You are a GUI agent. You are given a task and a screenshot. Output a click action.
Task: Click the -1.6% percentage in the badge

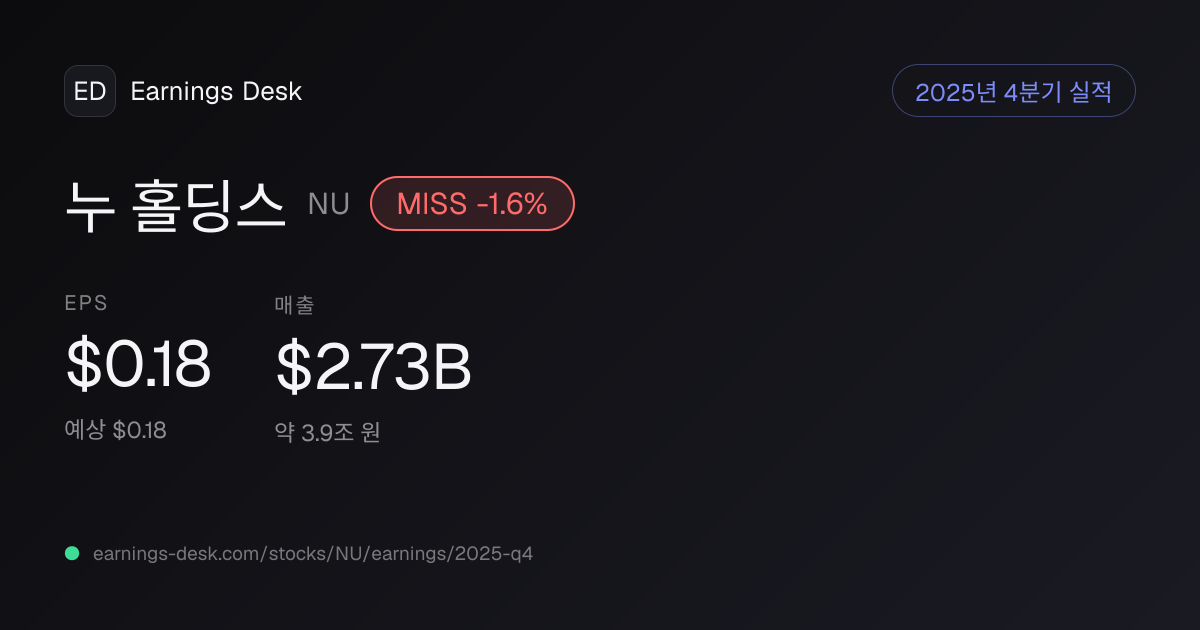[x=512, y=204]
